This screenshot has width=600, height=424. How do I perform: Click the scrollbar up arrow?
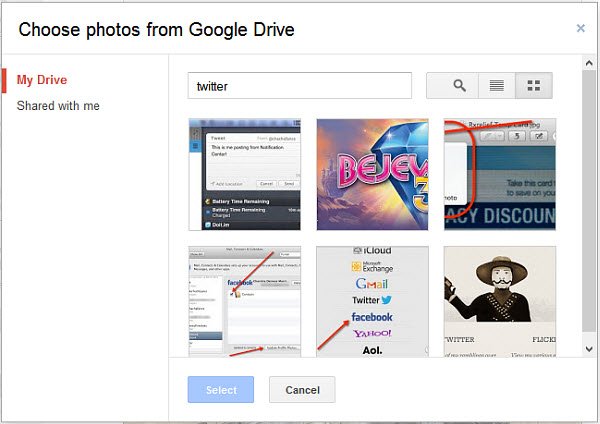click(x=589, y=63)
